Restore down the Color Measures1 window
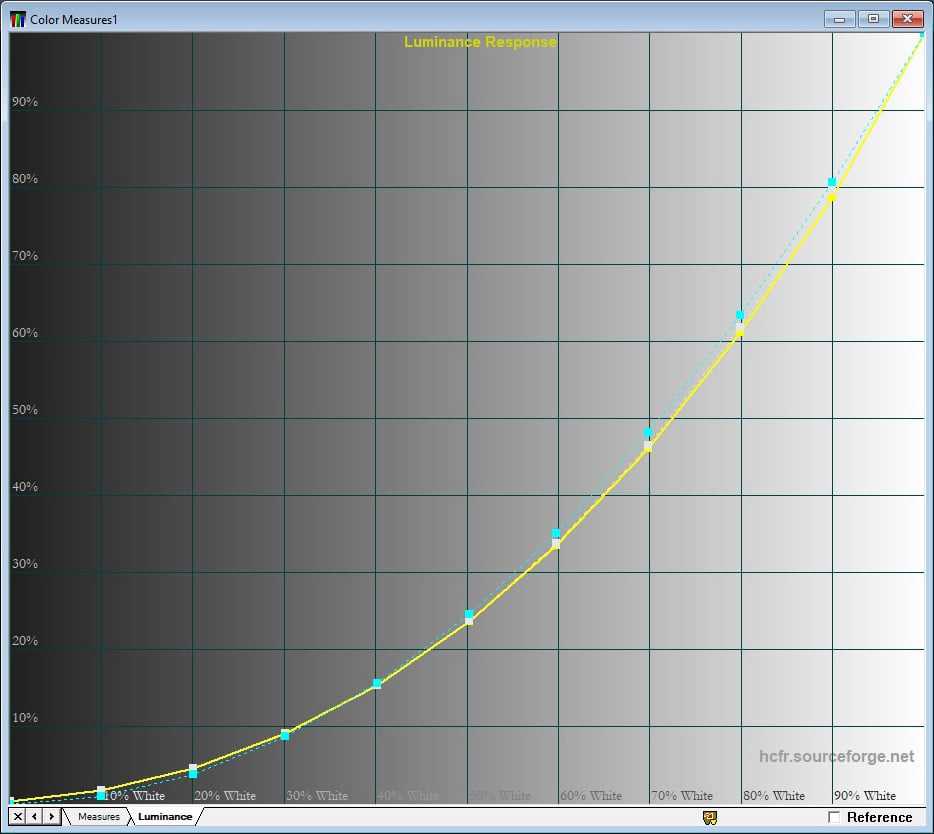 (873, 18)
